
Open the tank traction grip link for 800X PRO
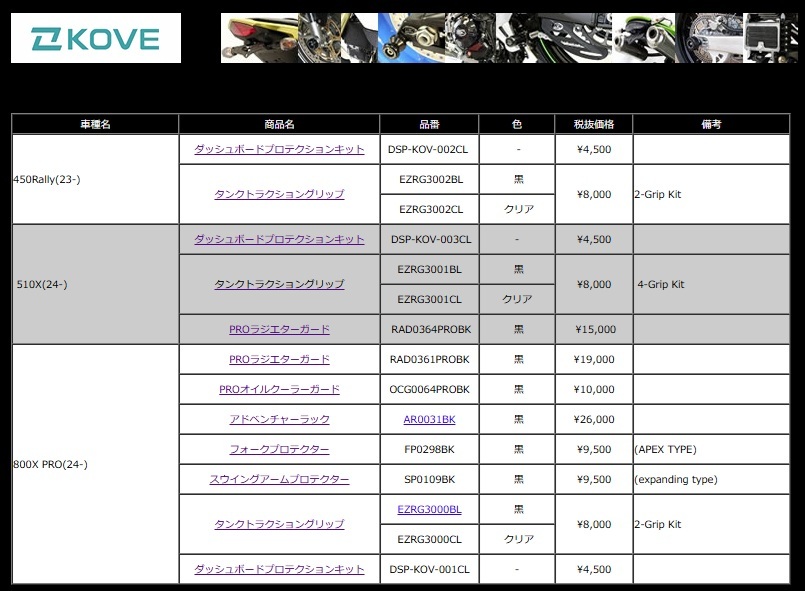click(x=279, y=524)
